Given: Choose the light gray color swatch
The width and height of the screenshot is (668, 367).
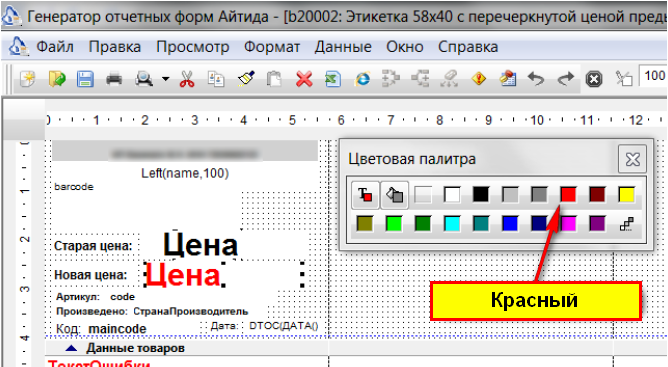Looking at the screenshot, I should (x=510, y=195).
